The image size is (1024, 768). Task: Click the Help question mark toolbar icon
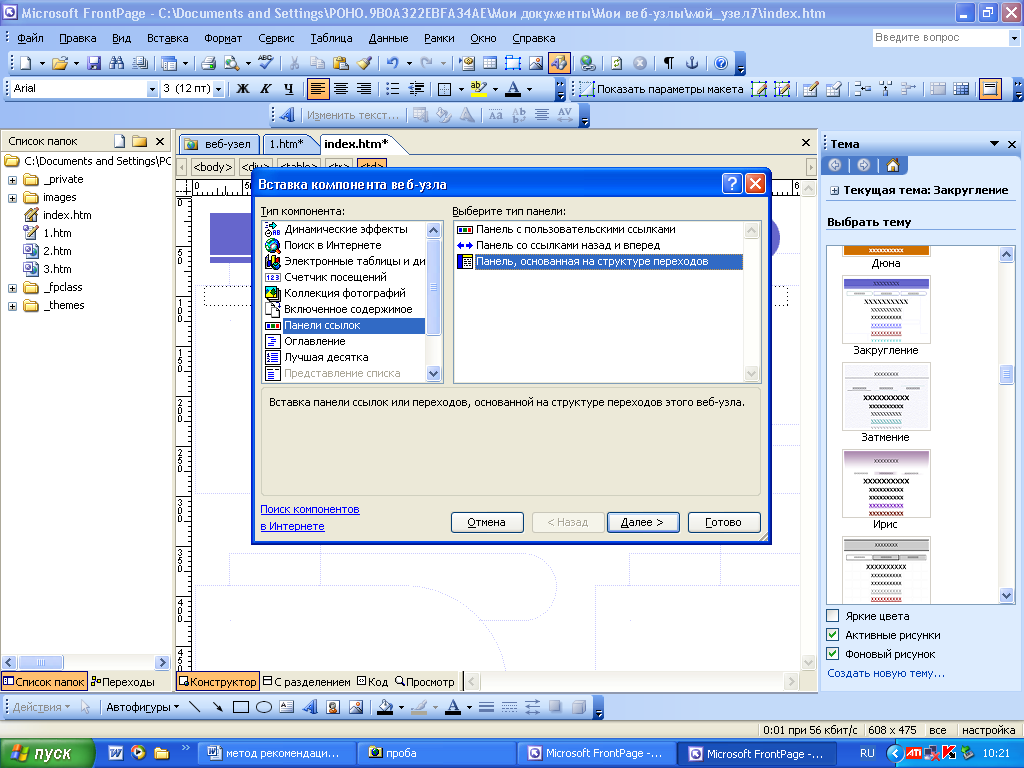point(721,63)
